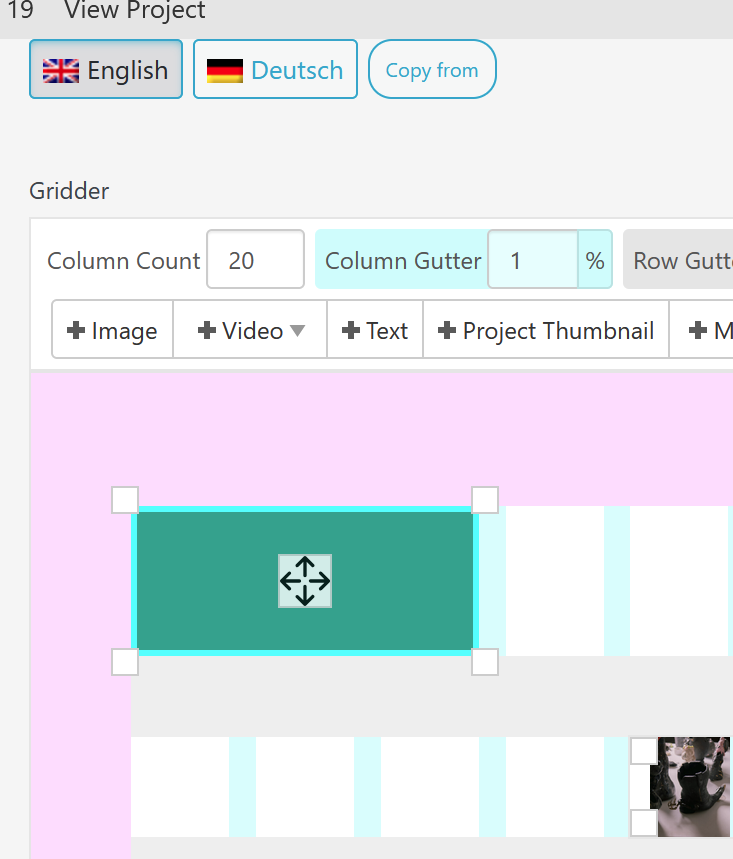
Task: Click the plus icon beside Video
Action: [x=207, y=331]
